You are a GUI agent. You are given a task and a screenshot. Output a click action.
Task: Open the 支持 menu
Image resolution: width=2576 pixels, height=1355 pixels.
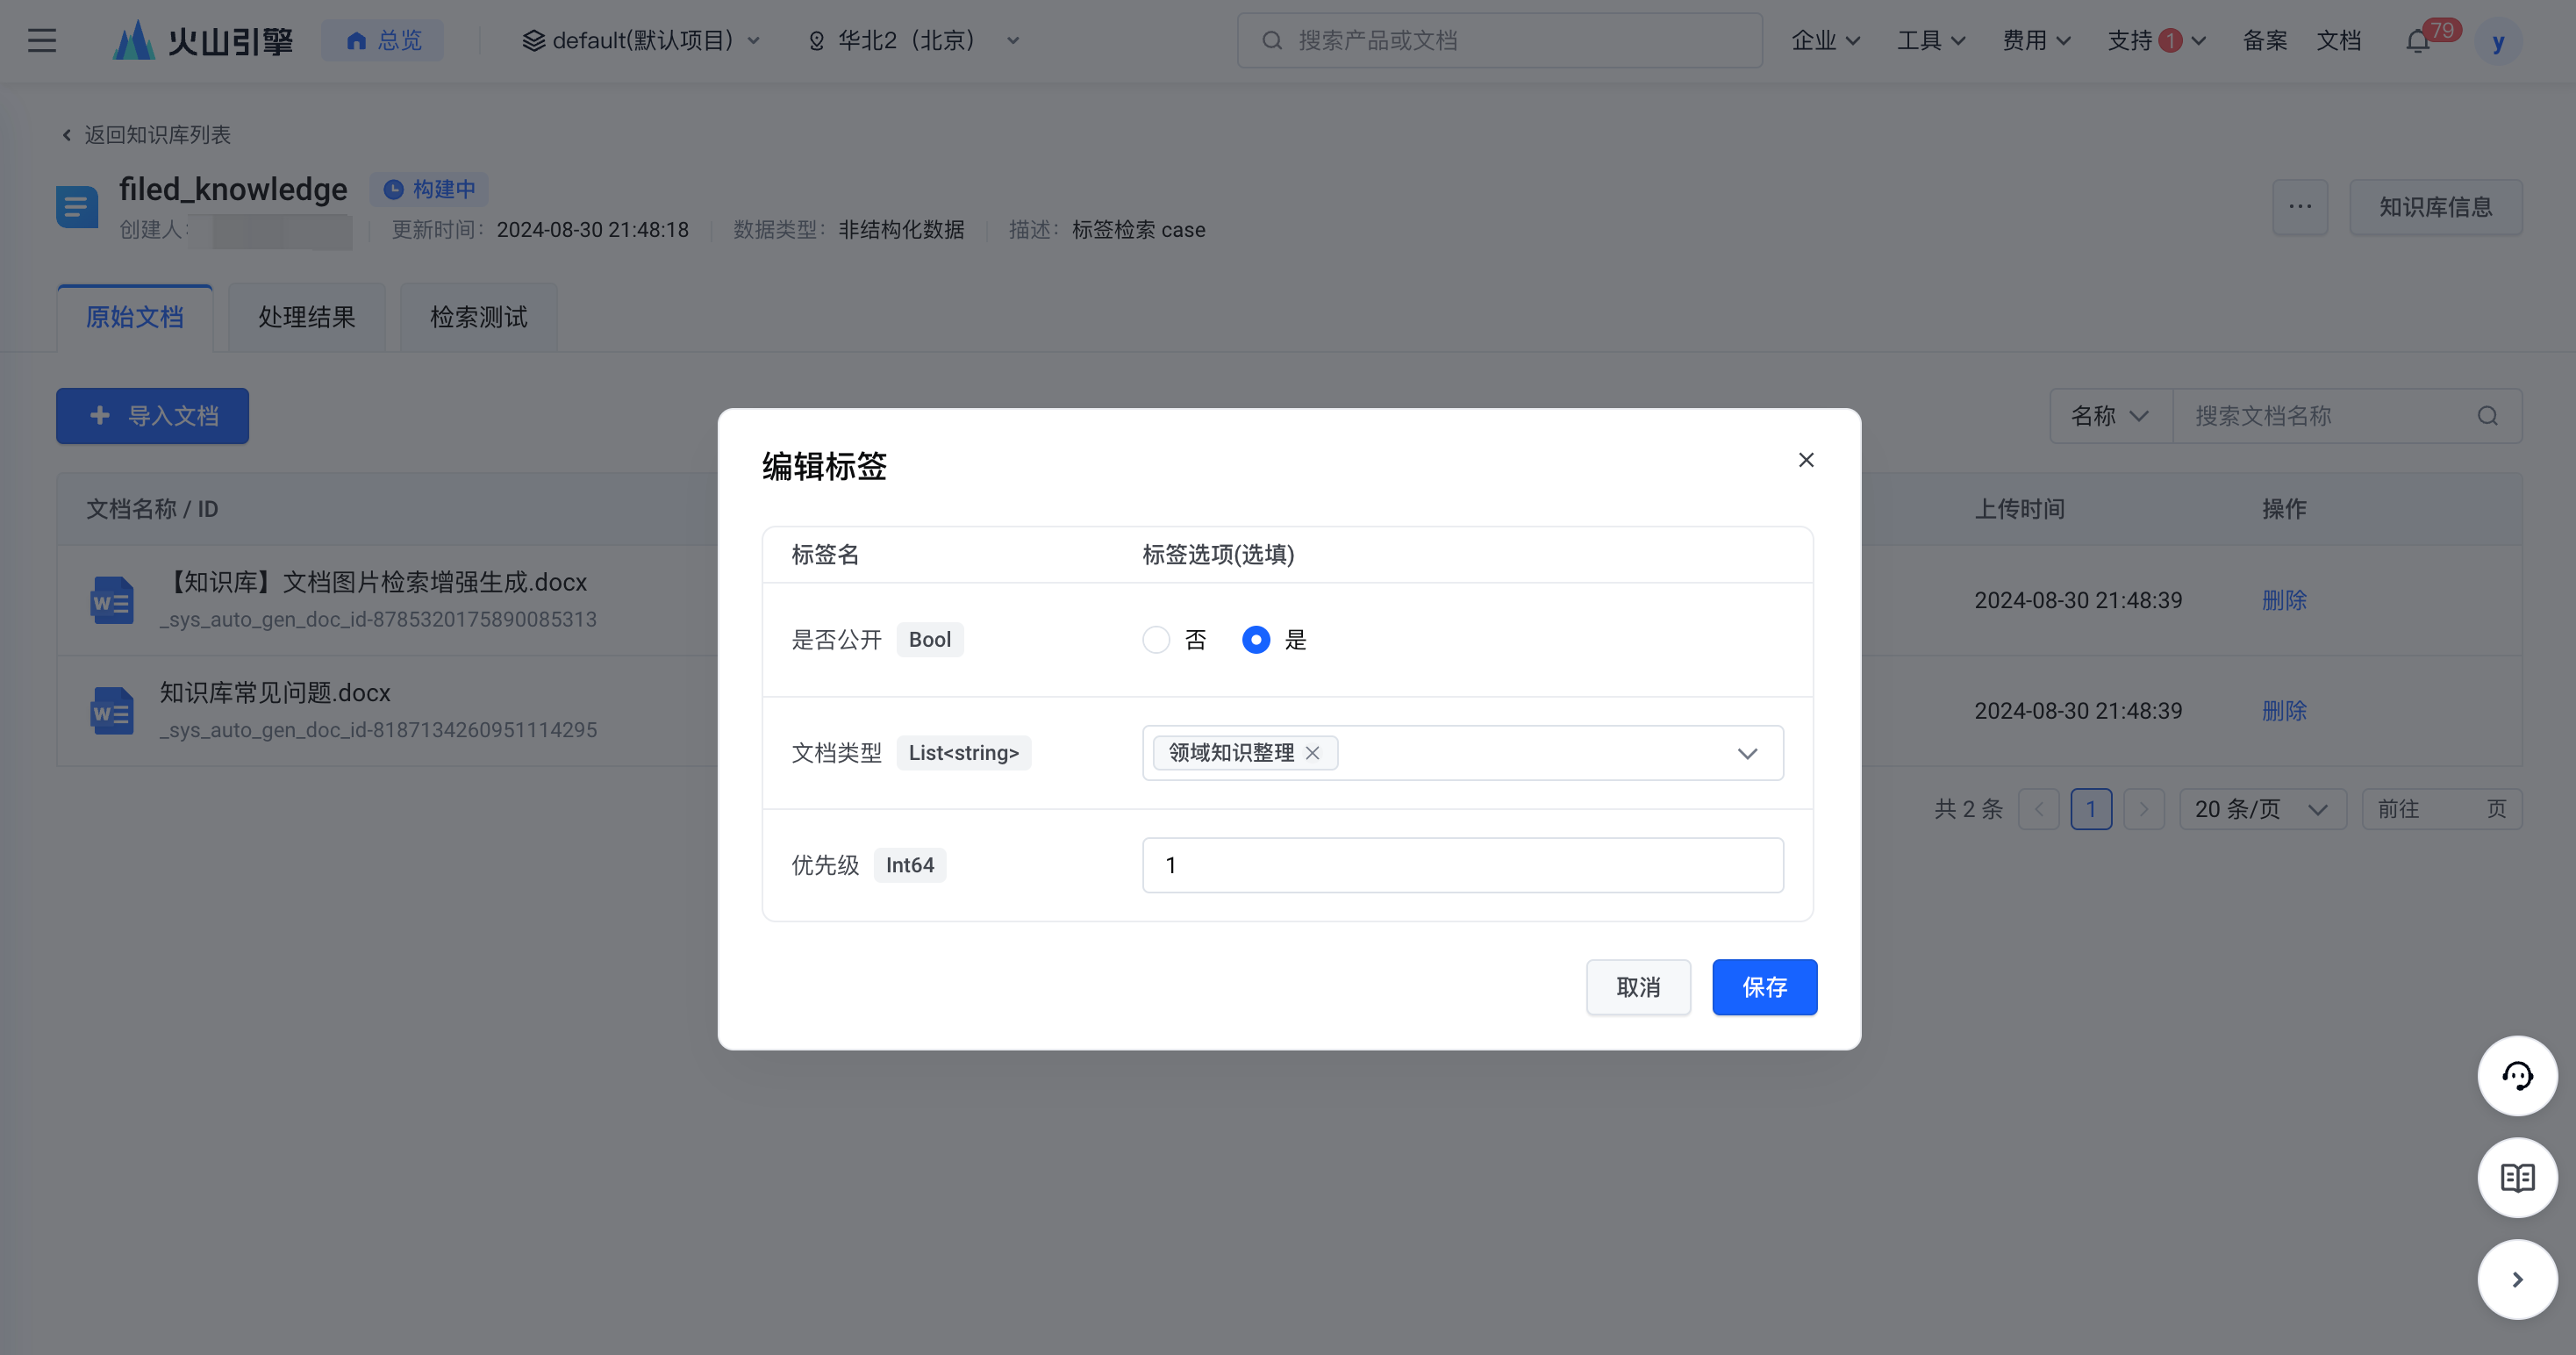(2156, 40)
